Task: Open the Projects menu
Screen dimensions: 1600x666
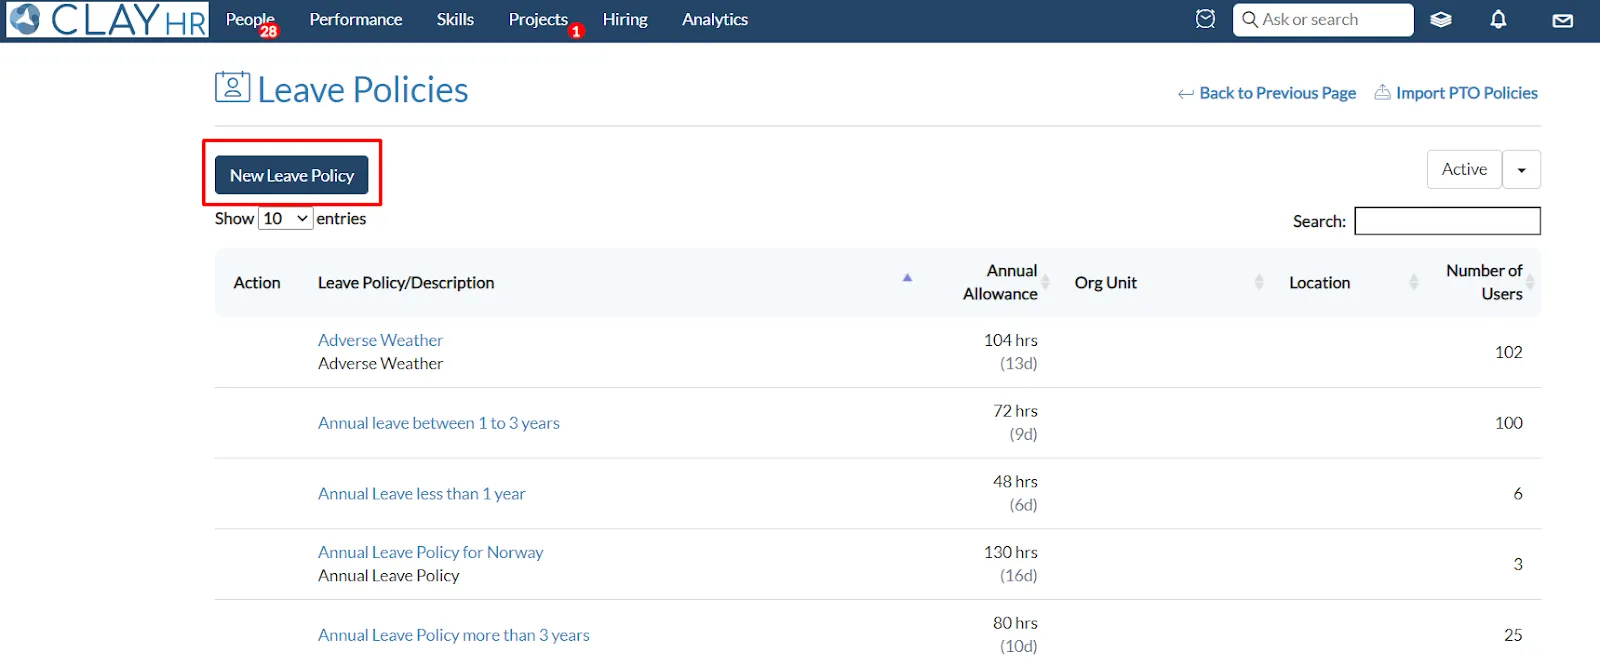Action: click(538, 19)
